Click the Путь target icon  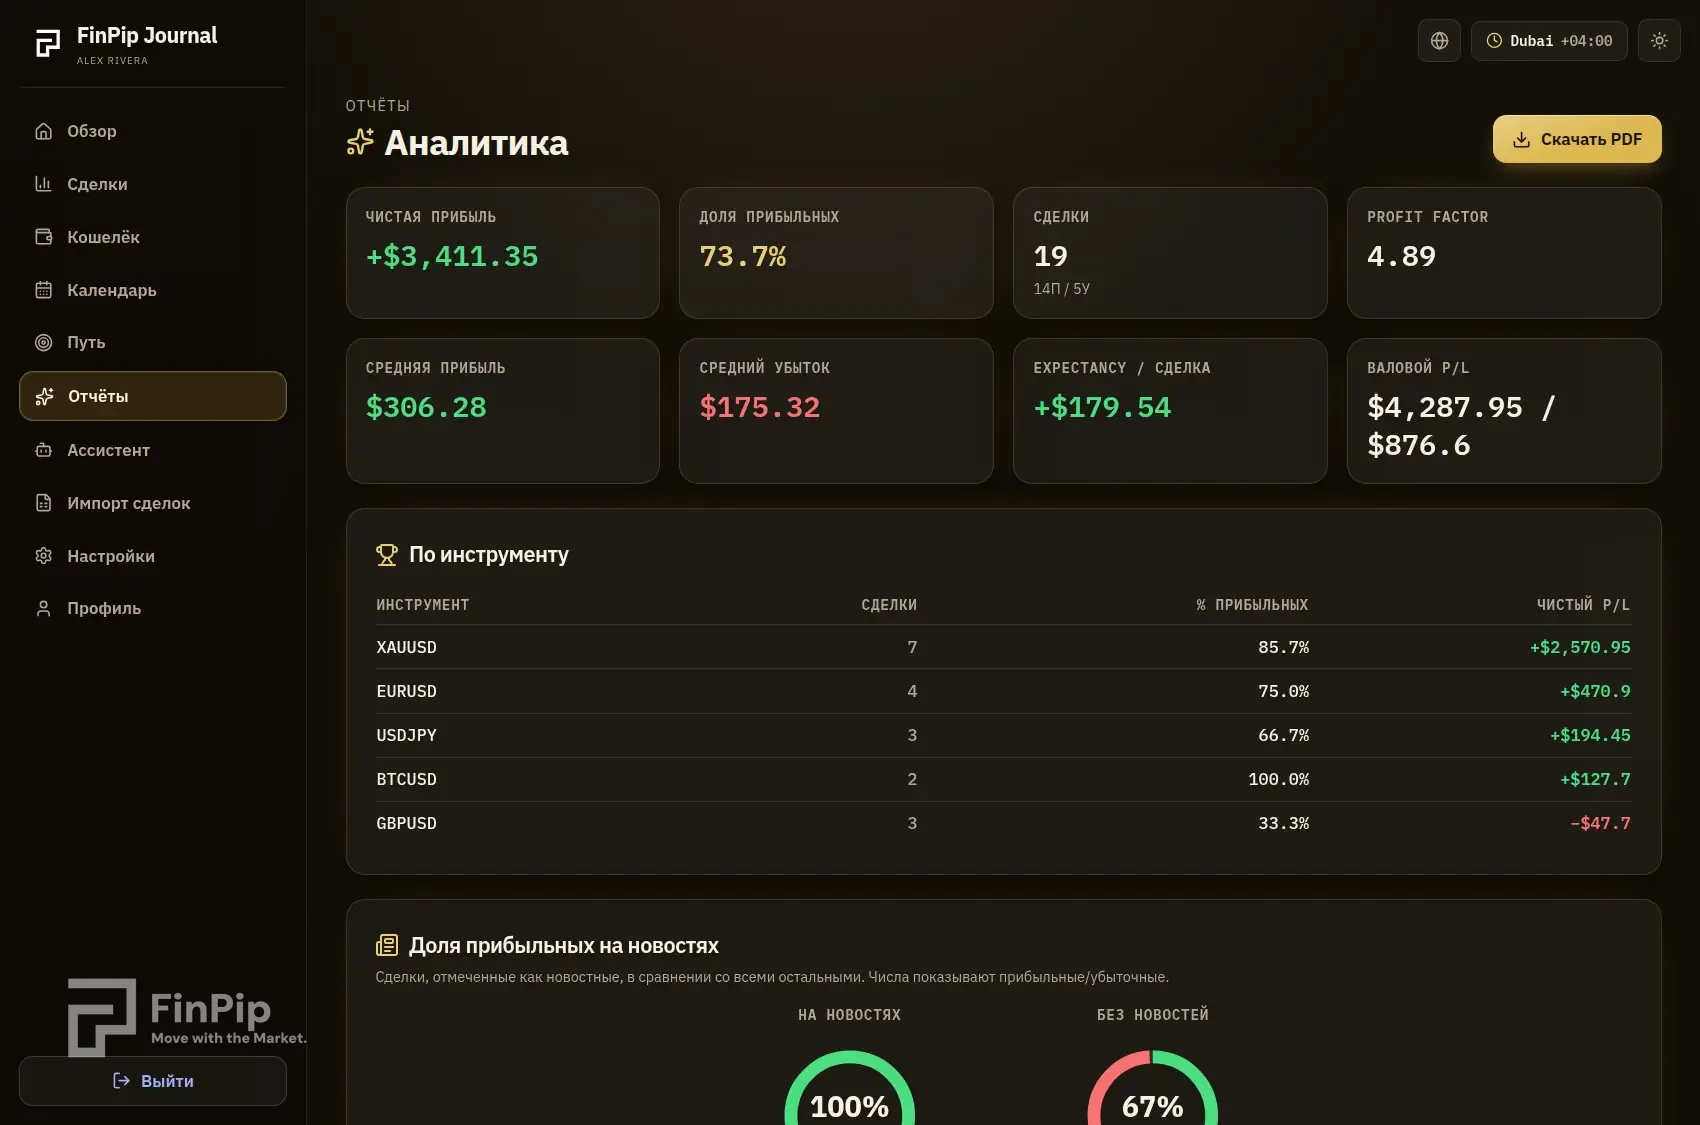43,342
